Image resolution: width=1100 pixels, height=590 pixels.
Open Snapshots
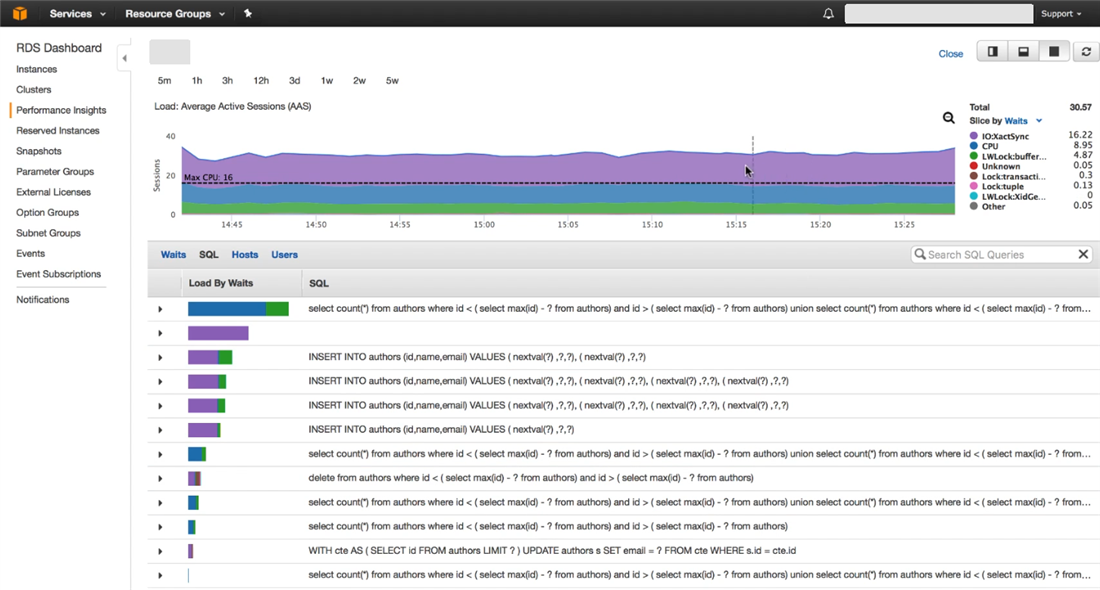point(39,151)
